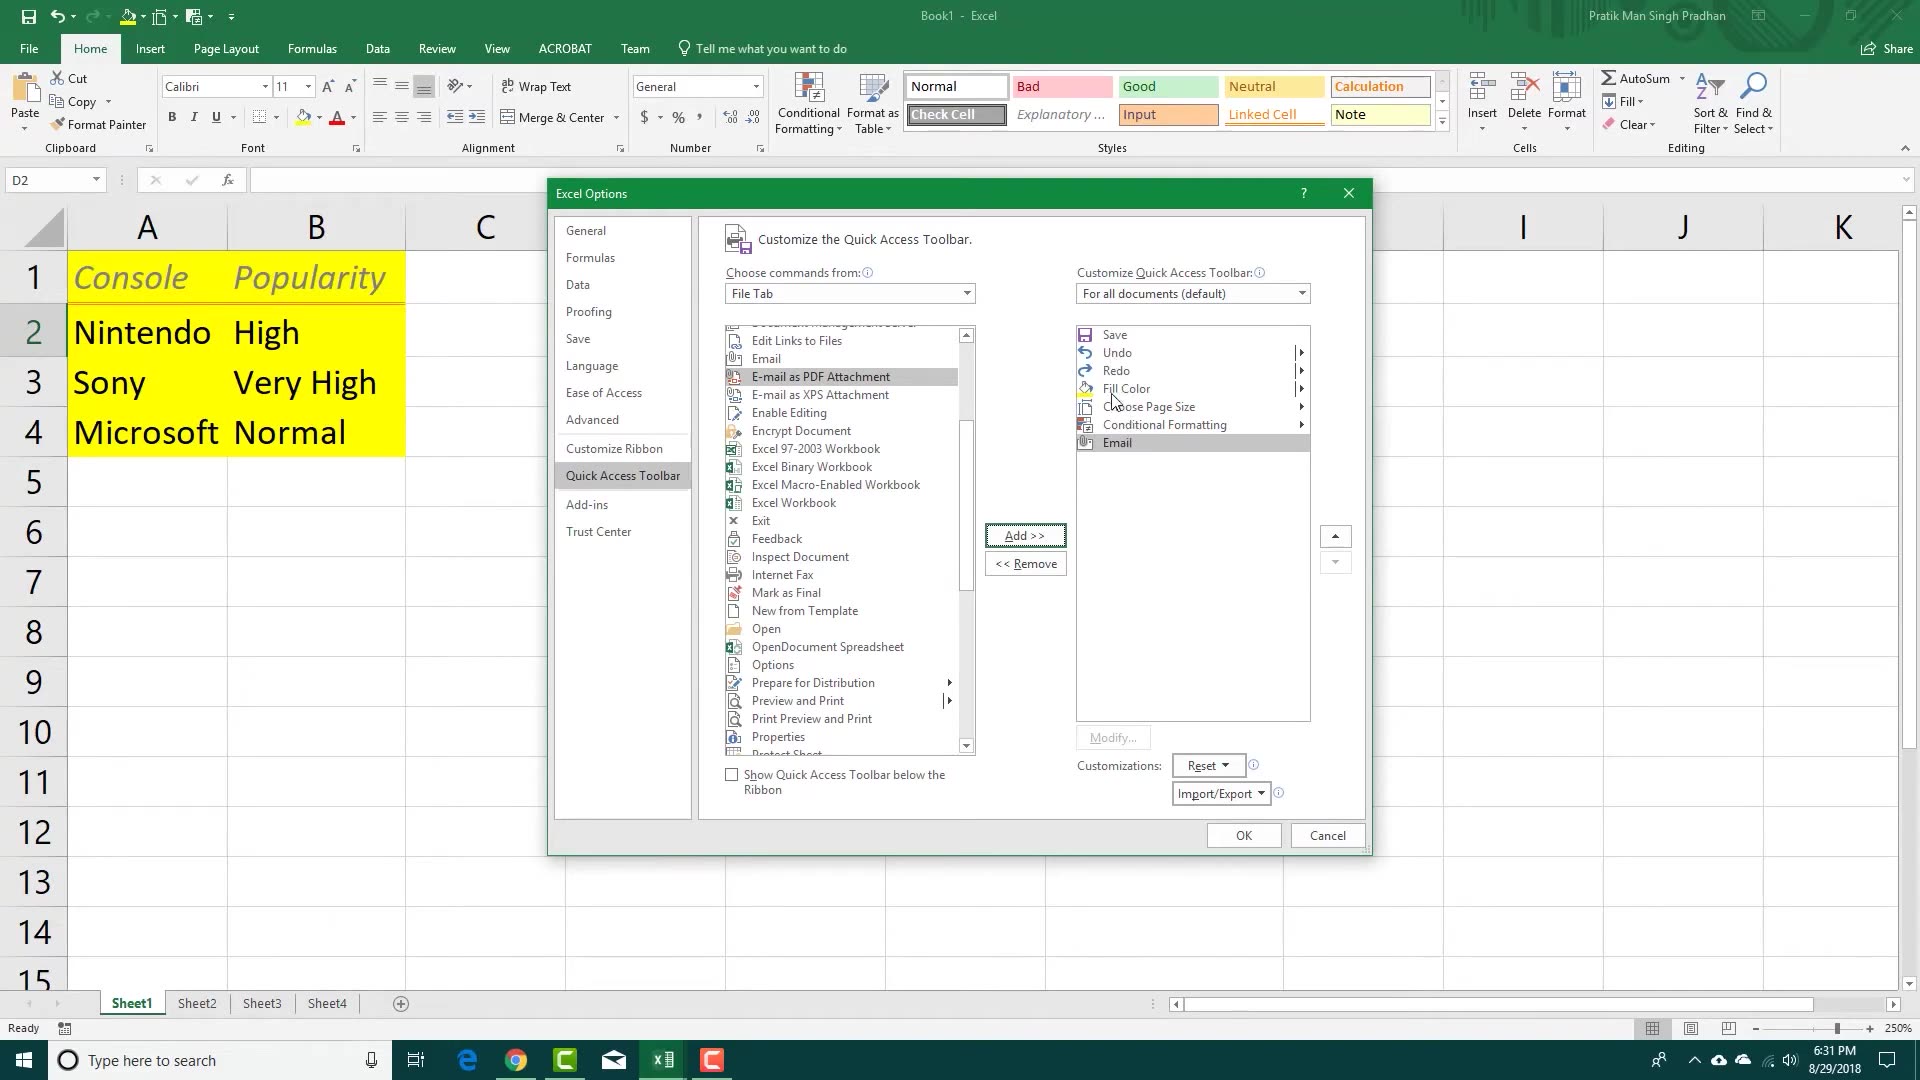Open the Format Painter tool
This screenshot has width=1920, height=1080.
99,124
